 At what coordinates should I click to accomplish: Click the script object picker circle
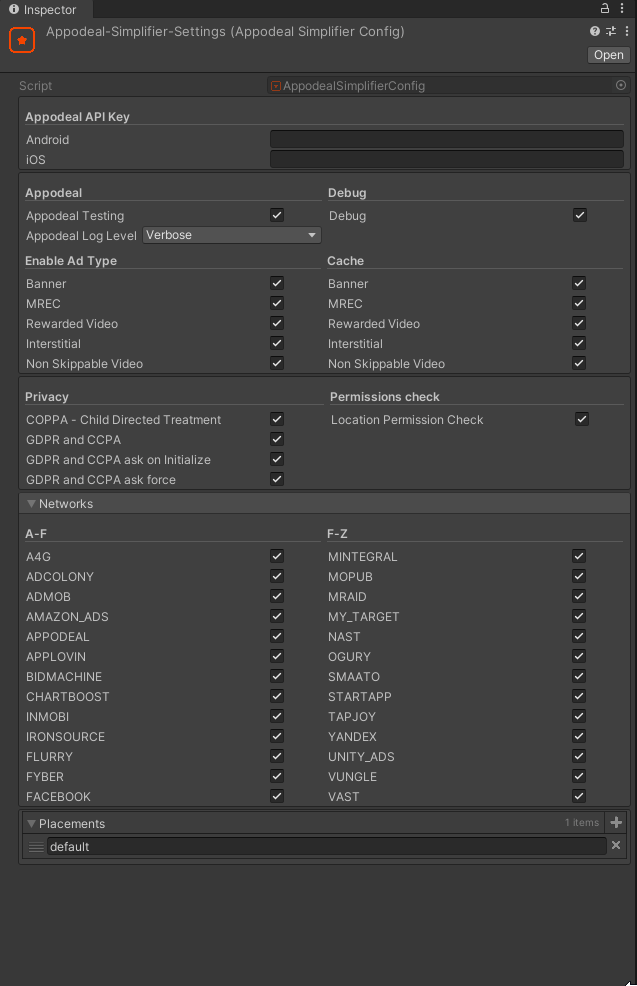tap(621, 86)
